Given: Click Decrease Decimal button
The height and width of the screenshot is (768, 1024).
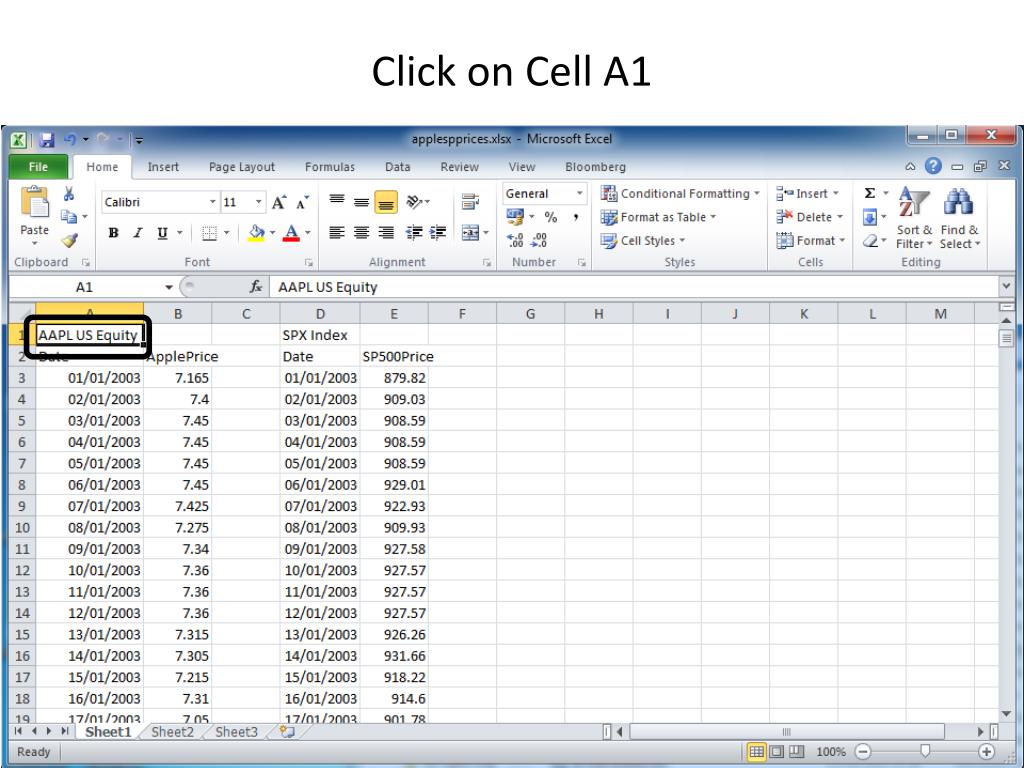Looking at the screenshot, I should coord(539,240).
